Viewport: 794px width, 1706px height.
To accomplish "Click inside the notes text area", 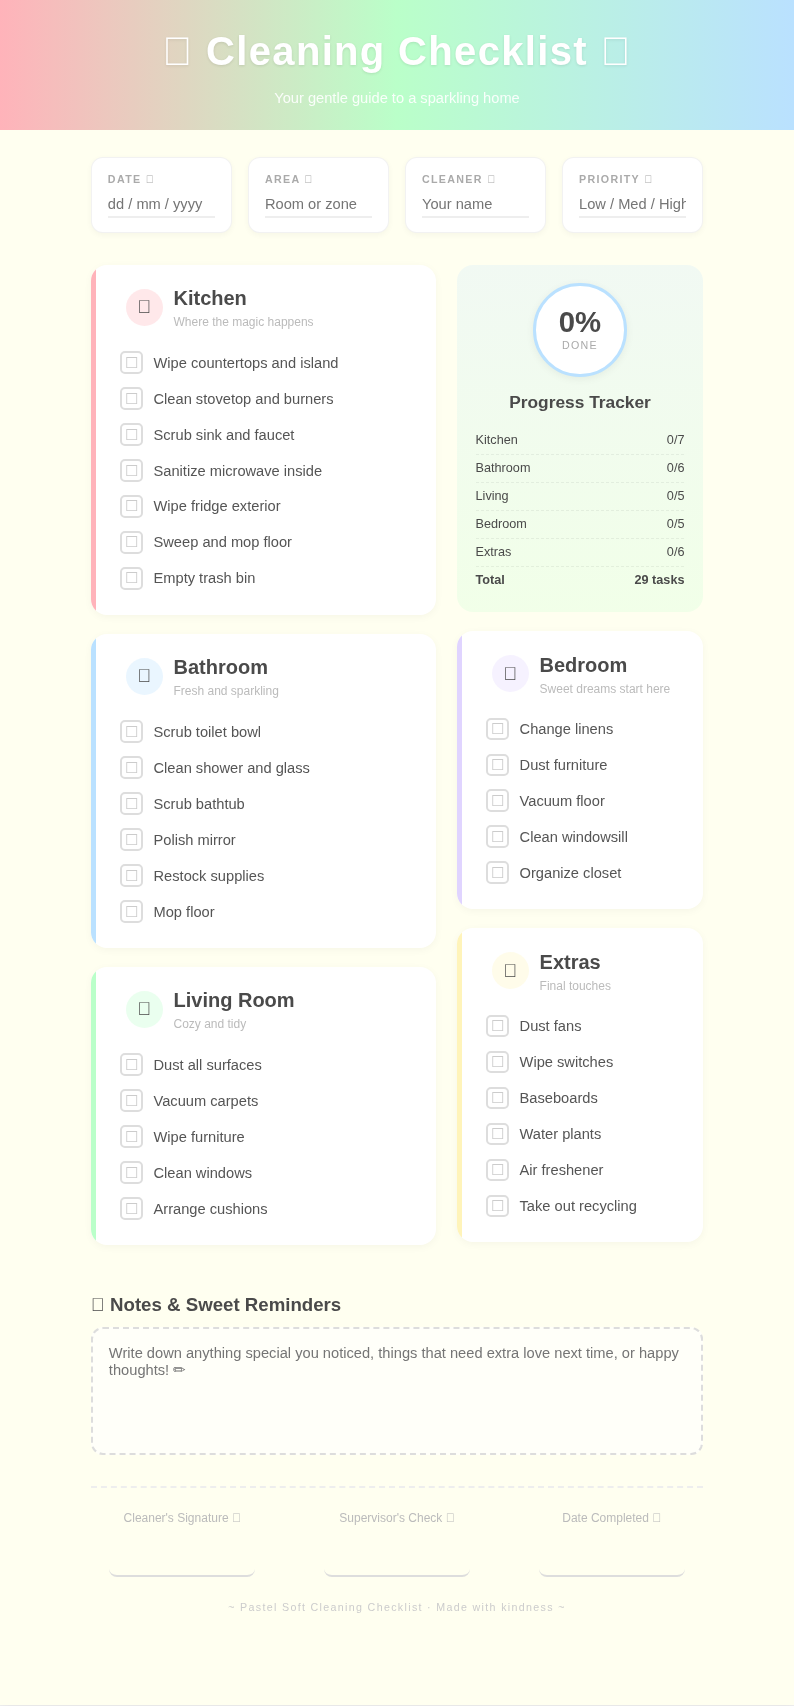I will click(x=397, y=1390).
